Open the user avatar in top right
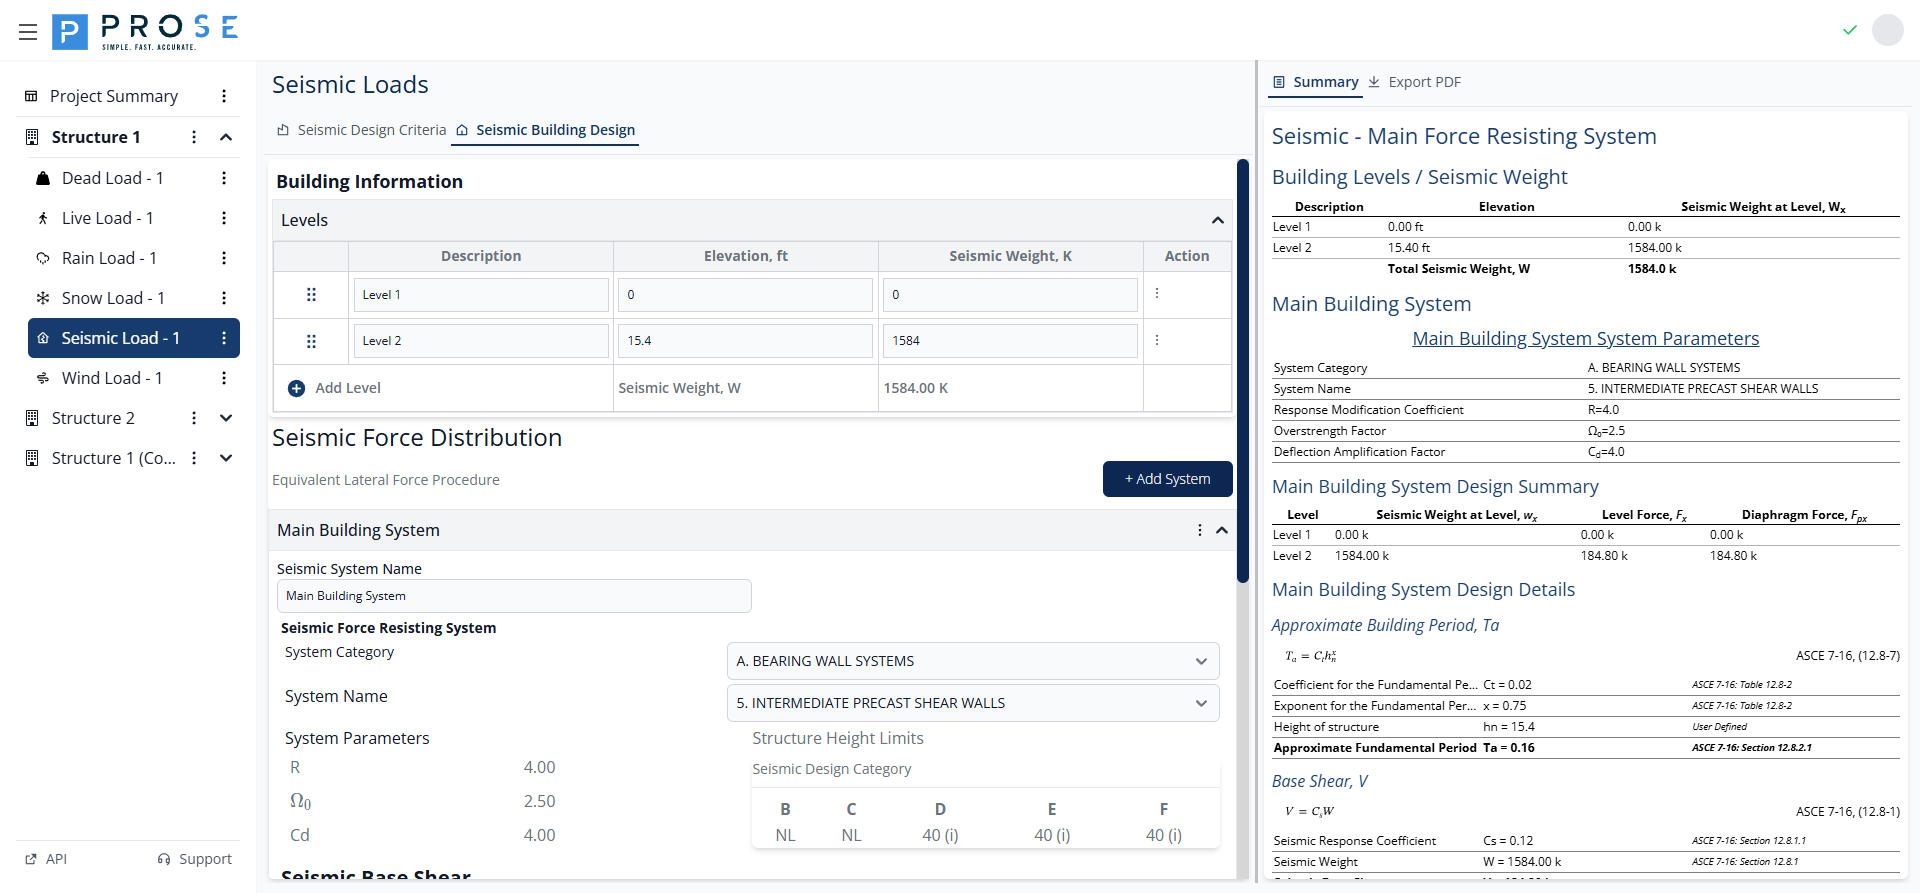Viewport: 1920px width, 893px height. point(1887,30)
